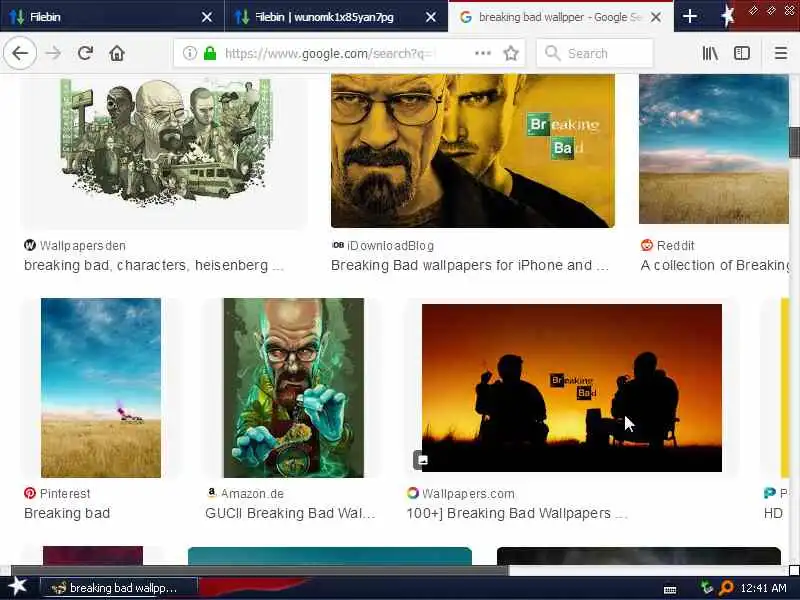Toggle the sidebar view icon
800x600 pixels.
741,53
